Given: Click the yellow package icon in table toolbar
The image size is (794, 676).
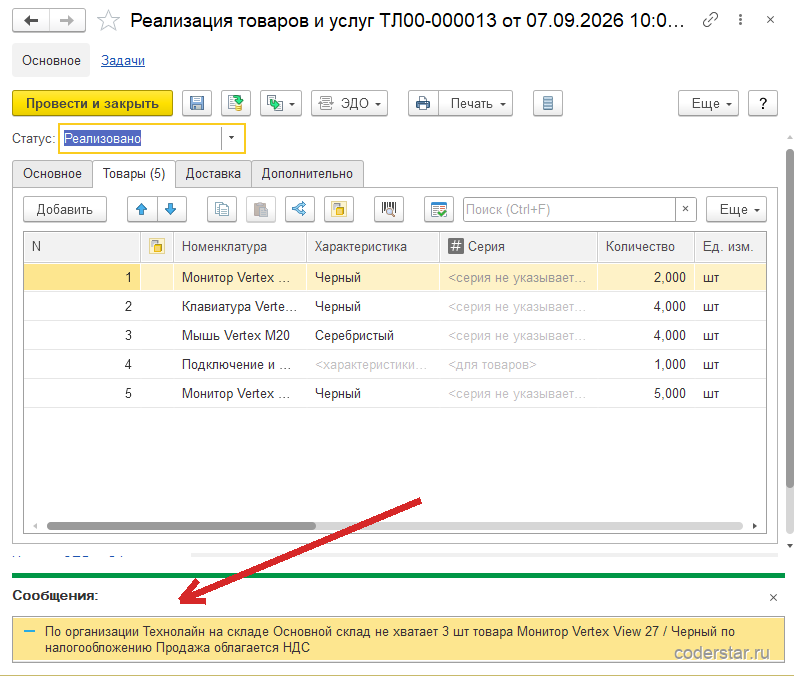Looking at the screenshot, I should (x=339, y=209).
